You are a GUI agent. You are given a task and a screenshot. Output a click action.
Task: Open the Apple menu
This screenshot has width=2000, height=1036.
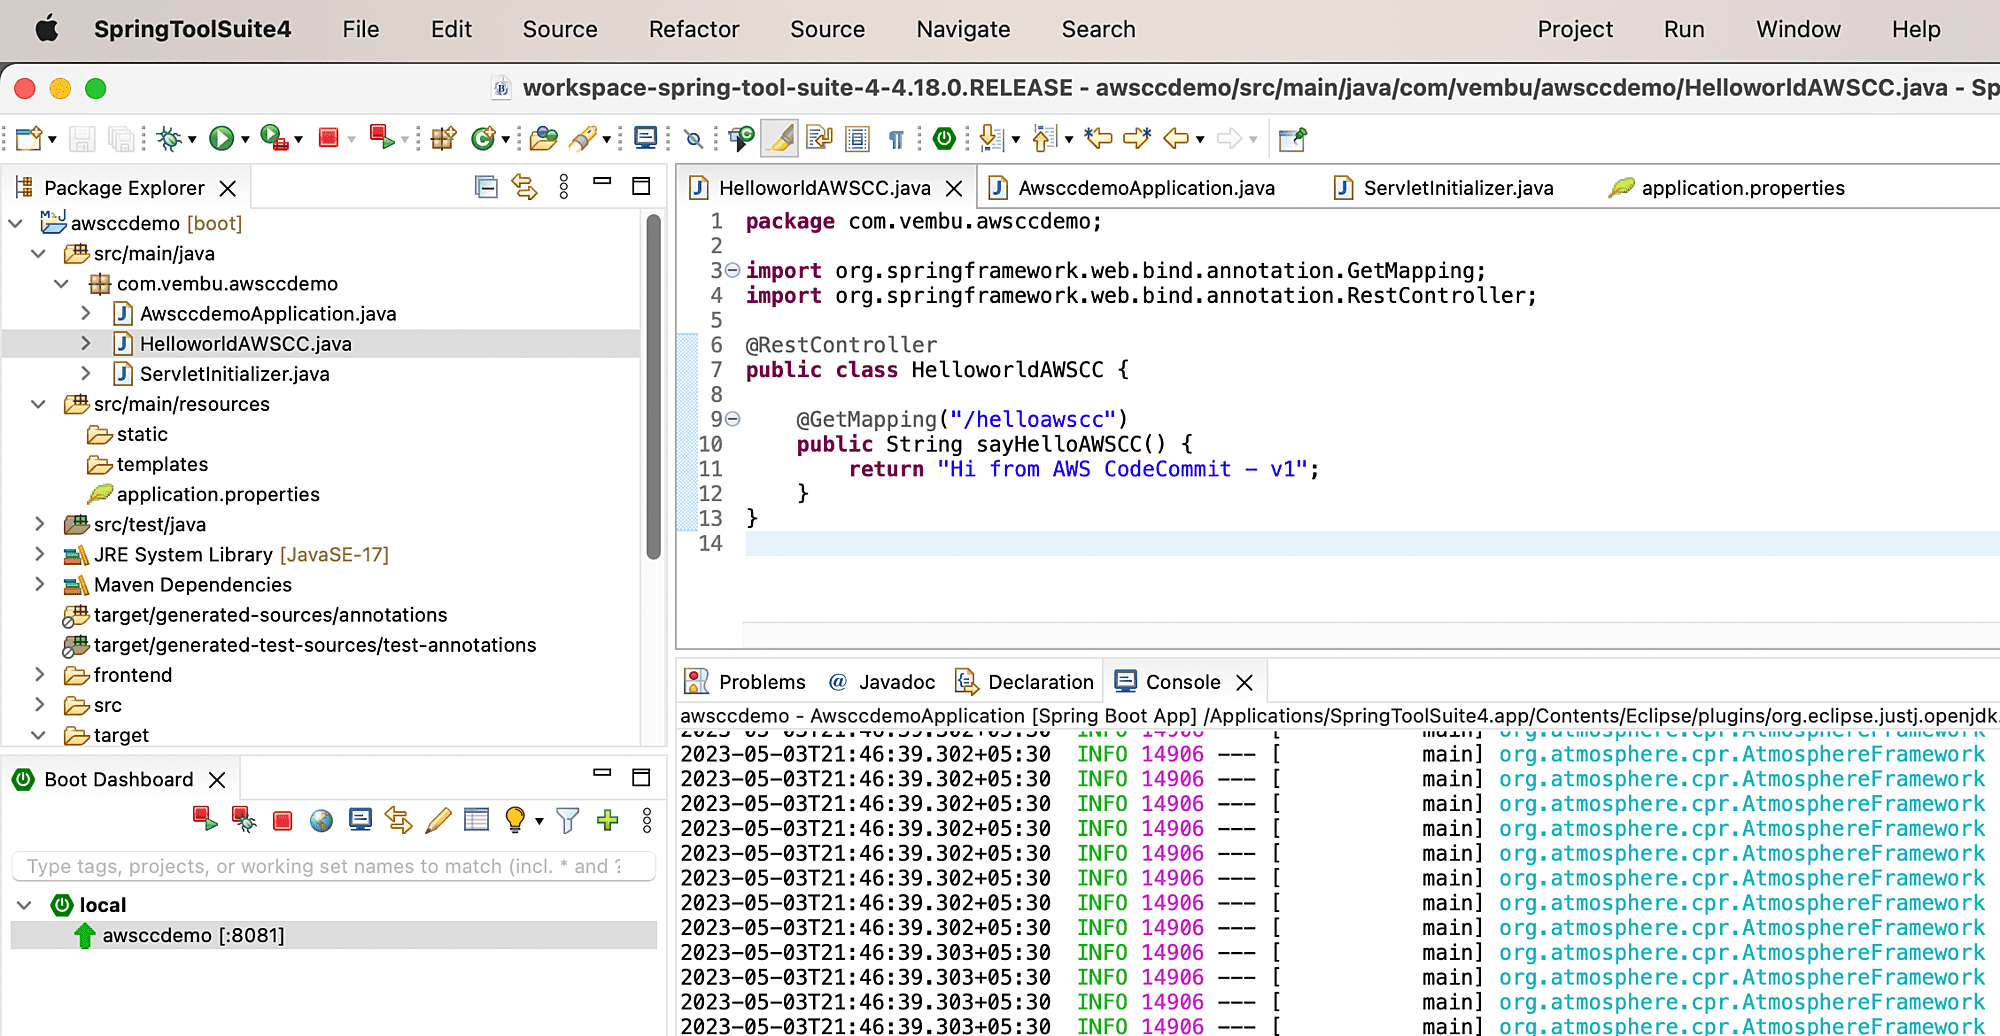pos(46,29)
